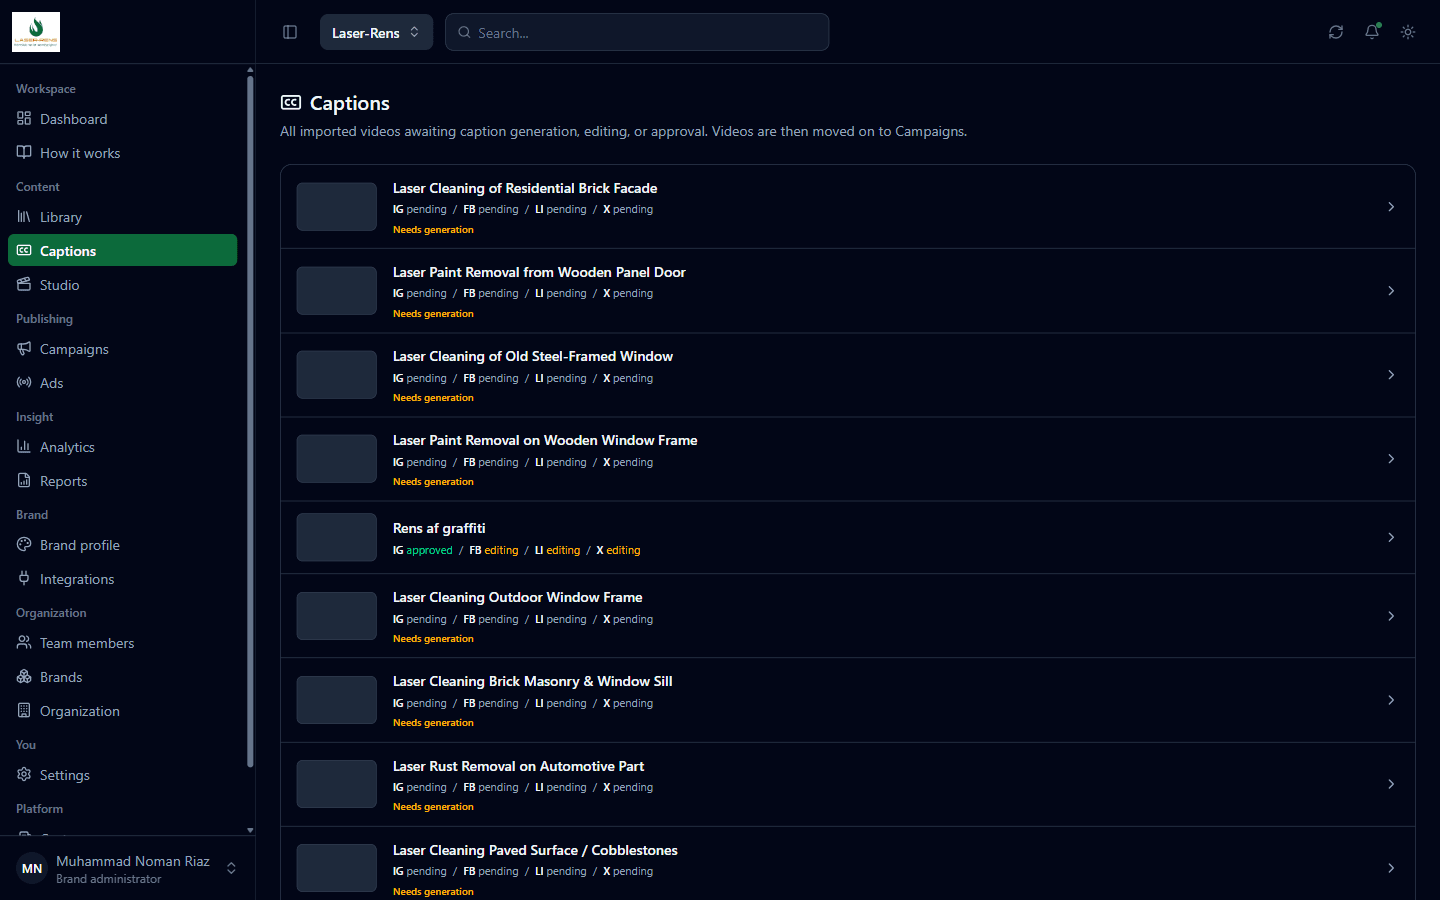Click the Studio icon in the sidebar
Screen dimensions: 1440x900
(x=24, y=285)
